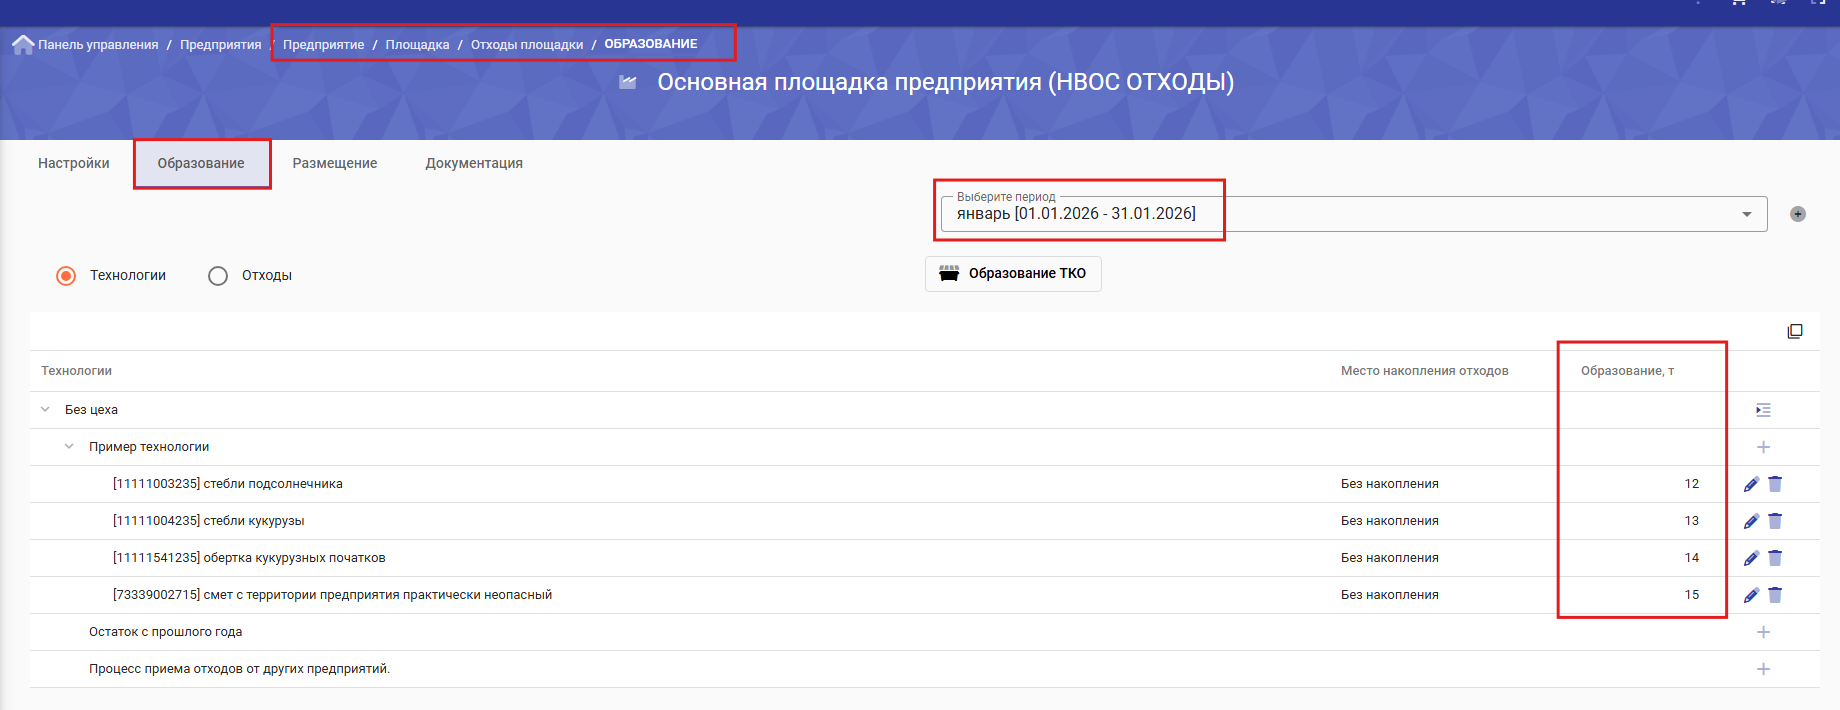Click the value 13 in Образование column
1840x710 pixels.
1691,521
